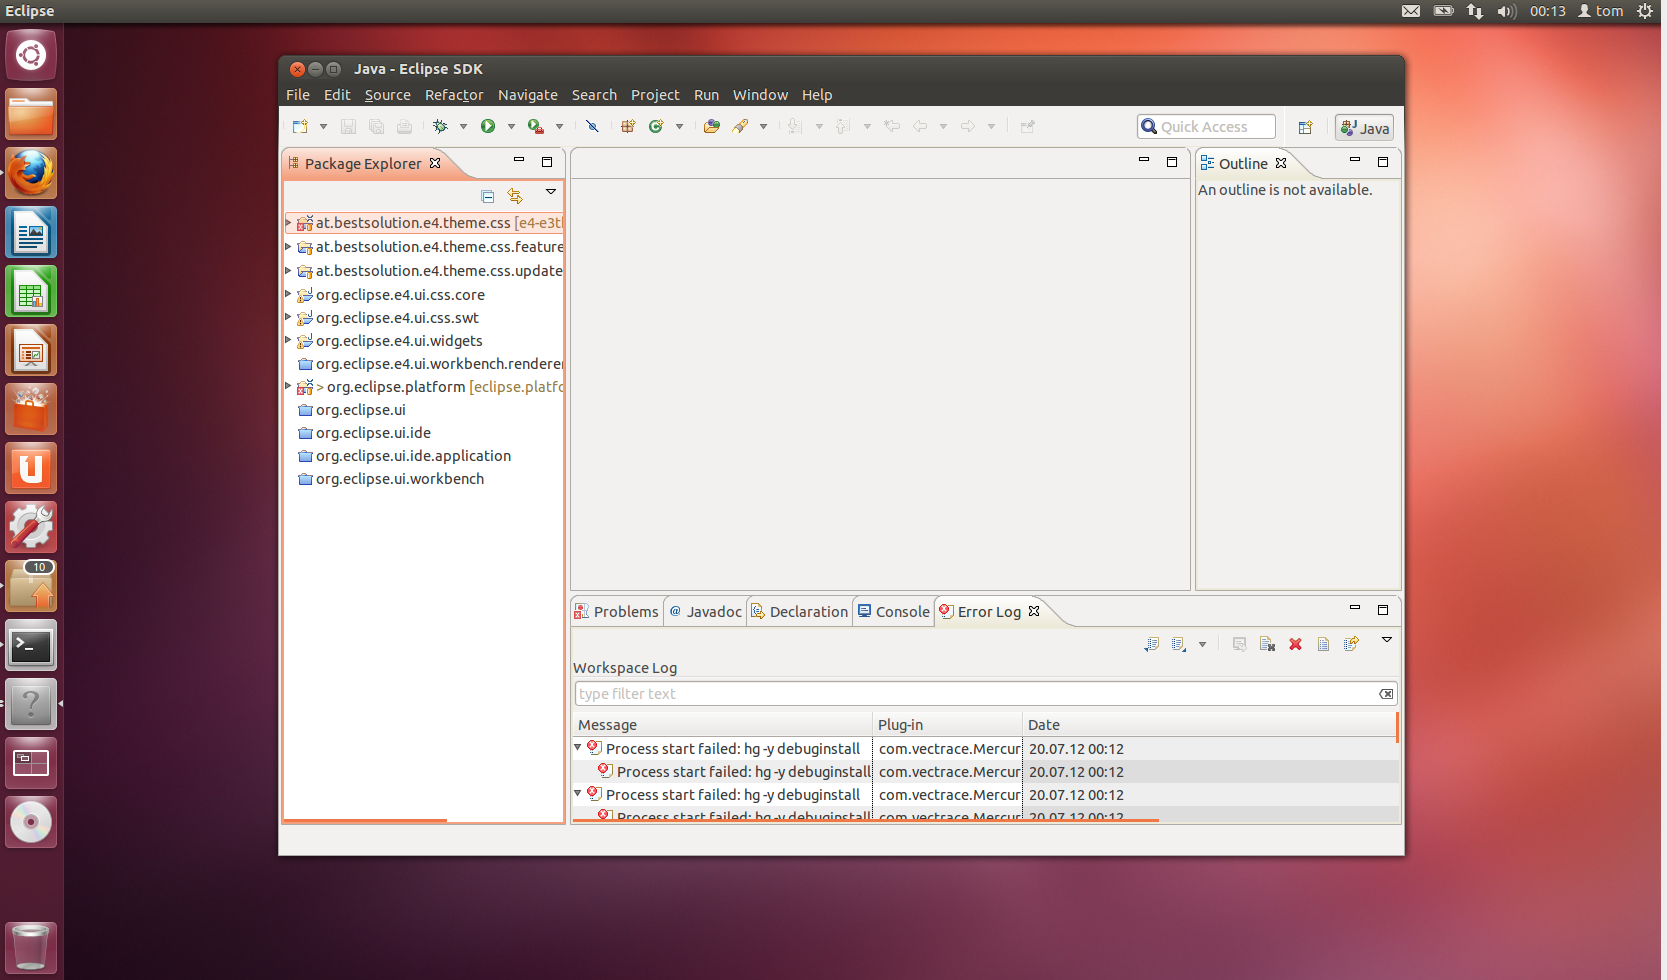
Task: Sort the log by Date column header
Action: pyautogui.click(x=1209, y=724)
